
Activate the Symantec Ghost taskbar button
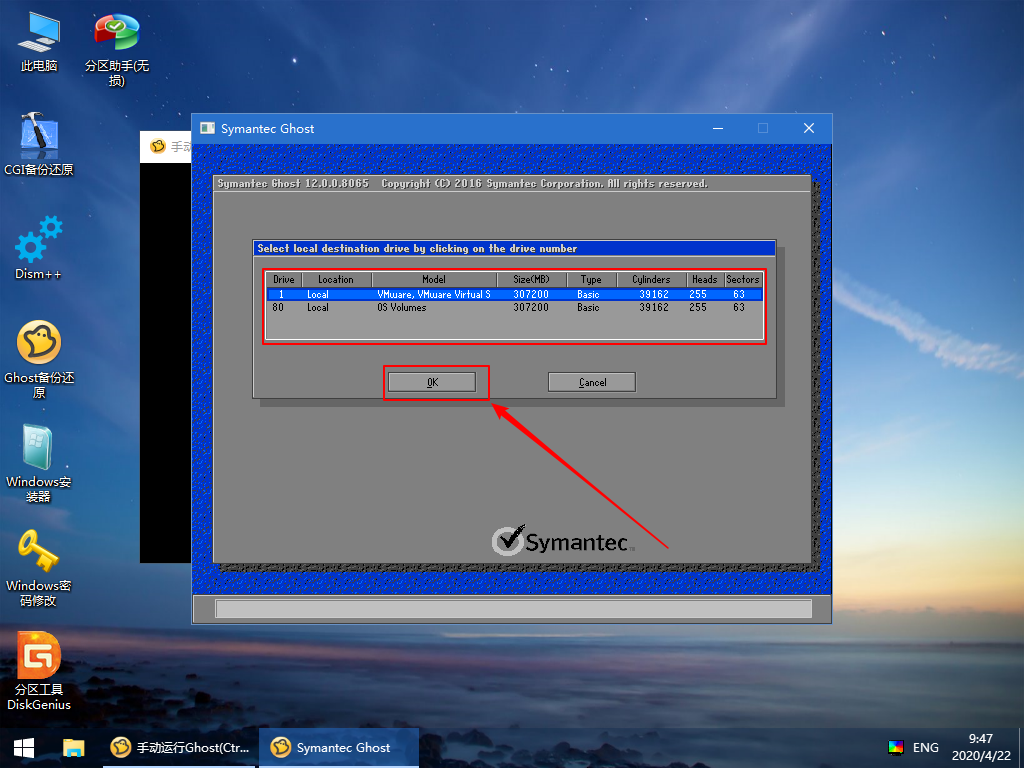(338, 748)
